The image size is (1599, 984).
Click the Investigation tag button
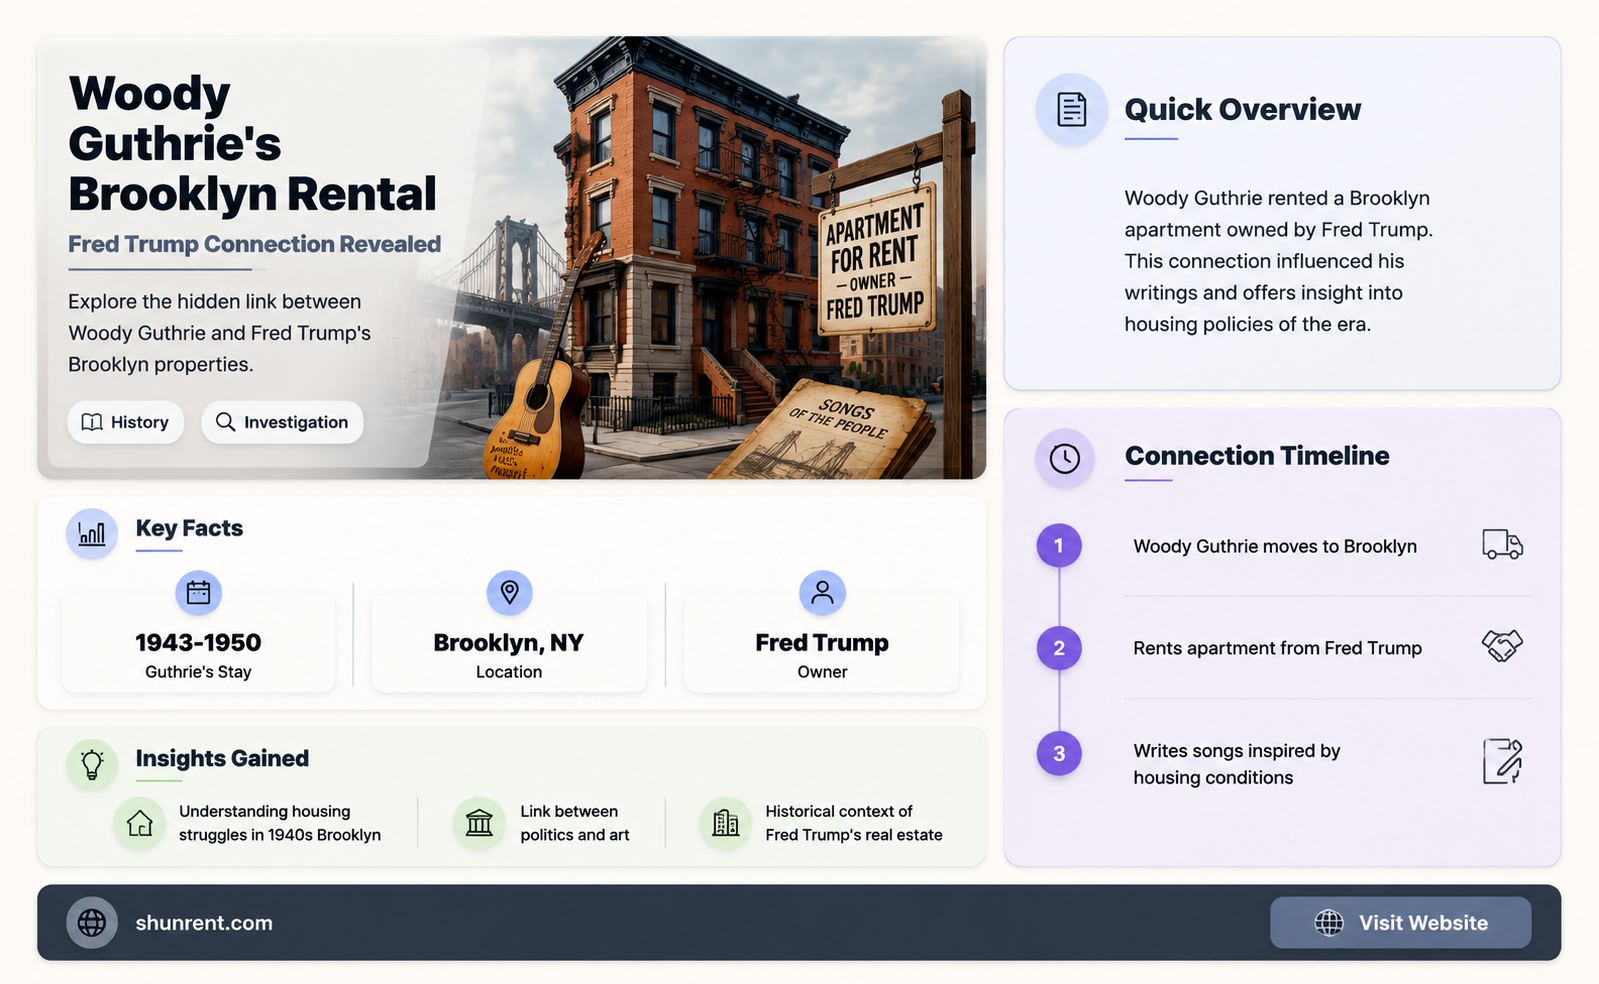pos(282,422)
